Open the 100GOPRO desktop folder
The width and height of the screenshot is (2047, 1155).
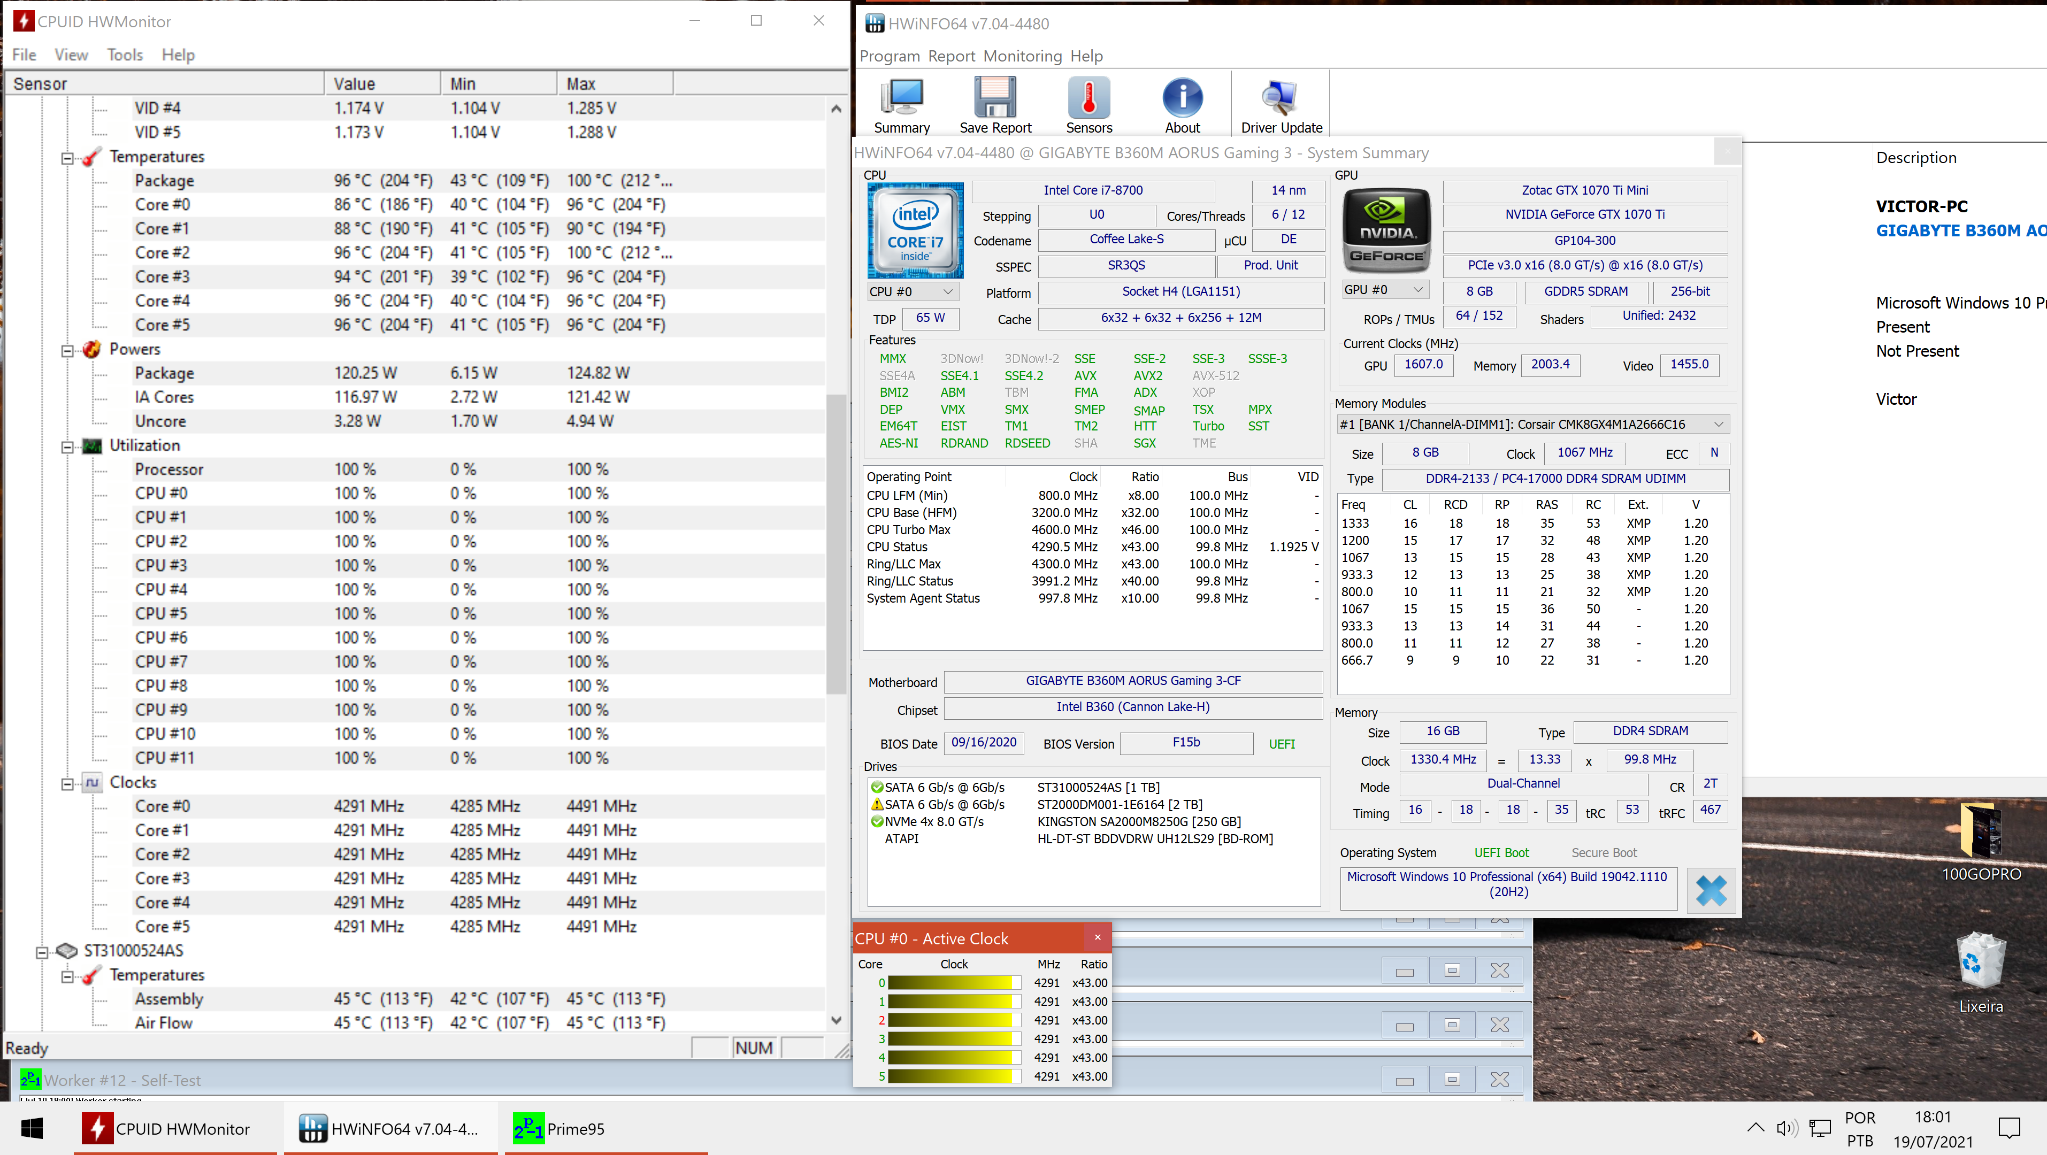pyautogui.click(x=1981, y=842)
